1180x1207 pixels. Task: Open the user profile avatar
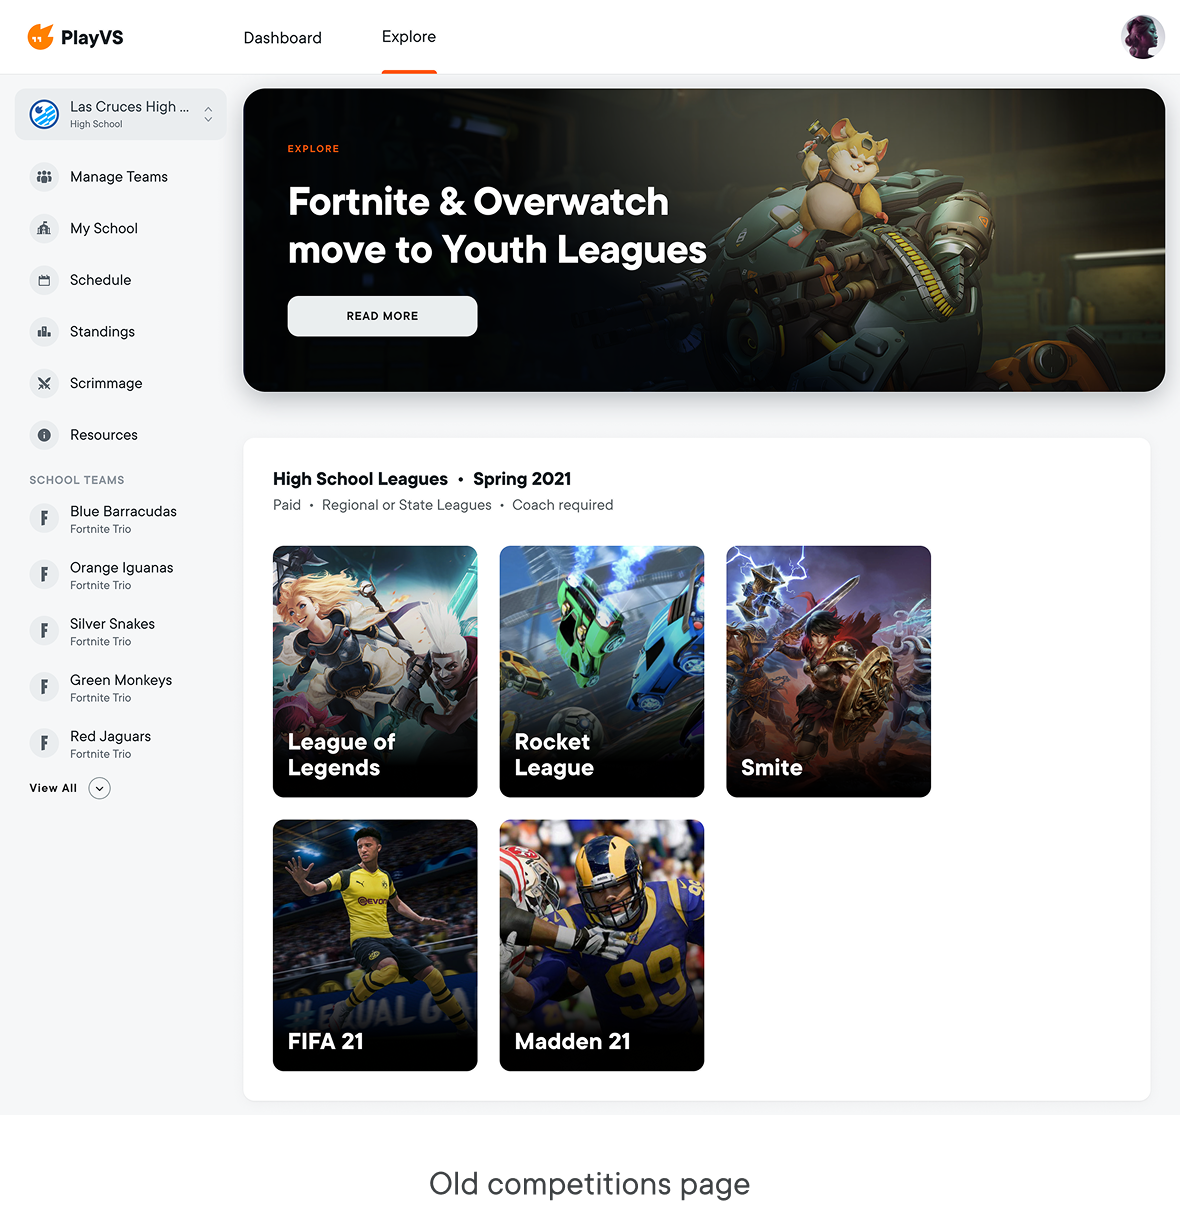click(1142, 37)
